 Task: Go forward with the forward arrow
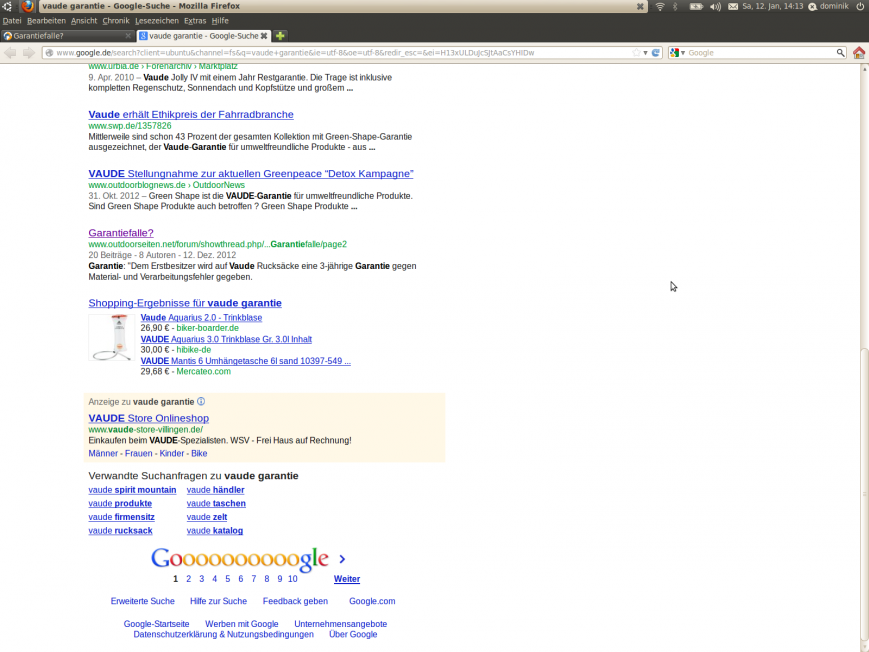28,53
